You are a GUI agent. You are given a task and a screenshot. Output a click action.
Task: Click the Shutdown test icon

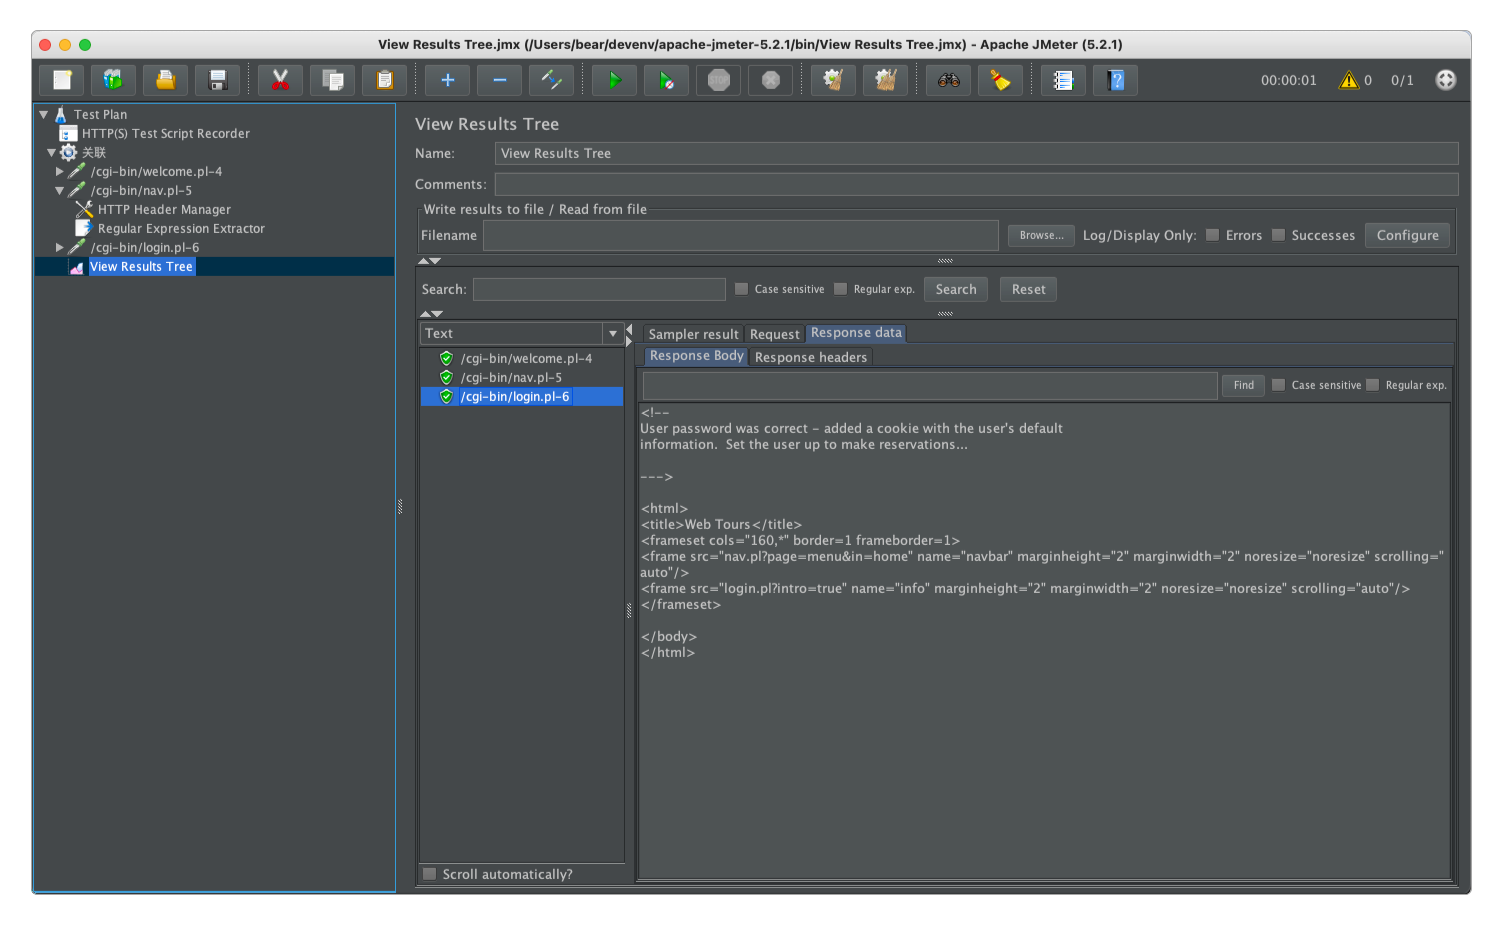click(771, 80)
